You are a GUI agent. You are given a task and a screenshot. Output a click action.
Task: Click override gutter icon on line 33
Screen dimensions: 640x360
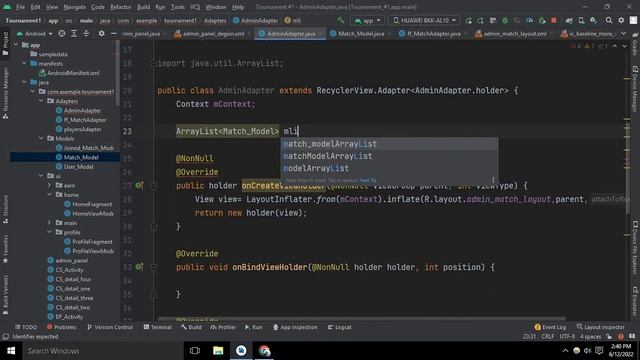tap(139, 267)
